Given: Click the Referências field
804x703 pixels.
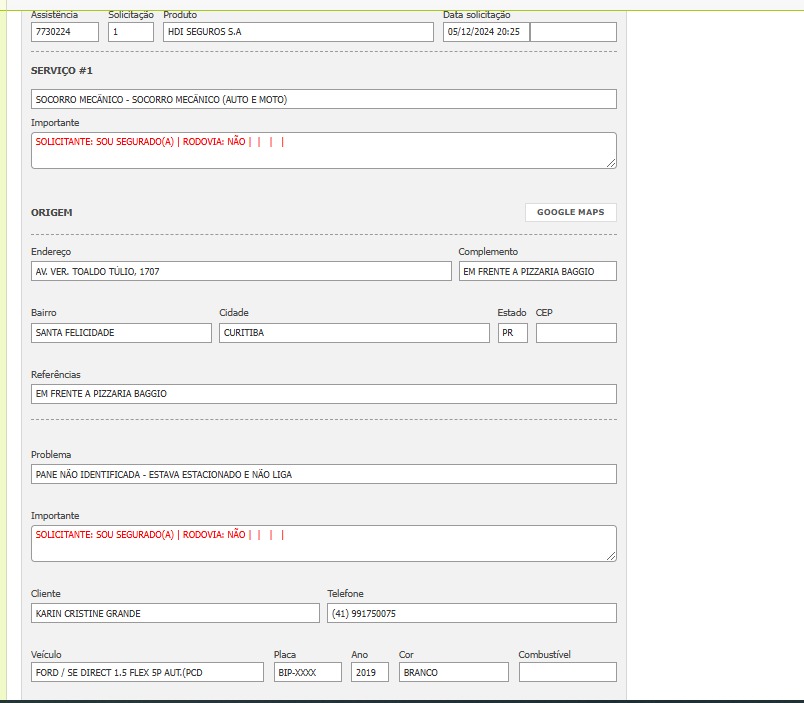Looking at the screenshot, I should (x=324, y=394).
